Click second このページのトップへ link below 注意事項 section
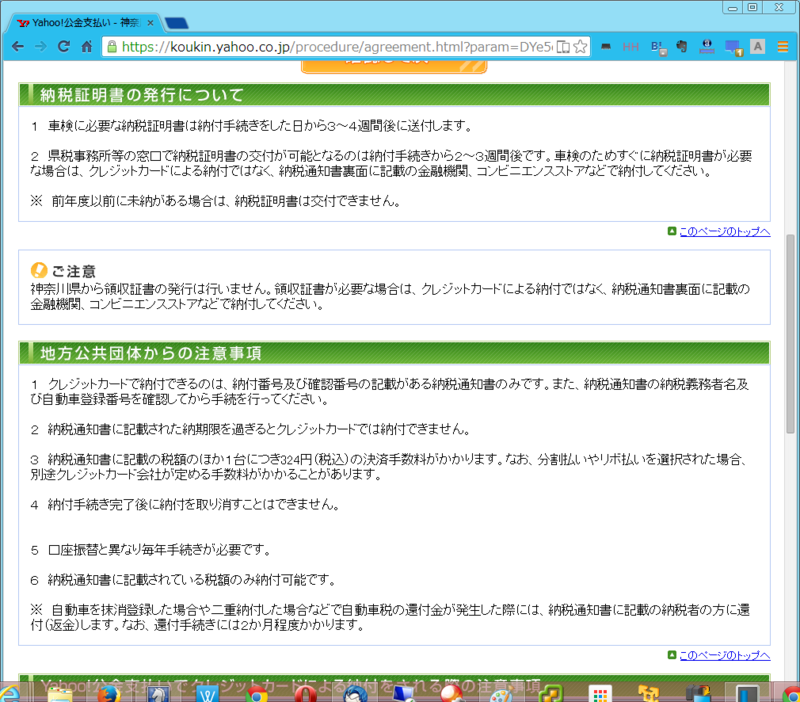Viewport: 800px width, 702px height. (724, 656)
